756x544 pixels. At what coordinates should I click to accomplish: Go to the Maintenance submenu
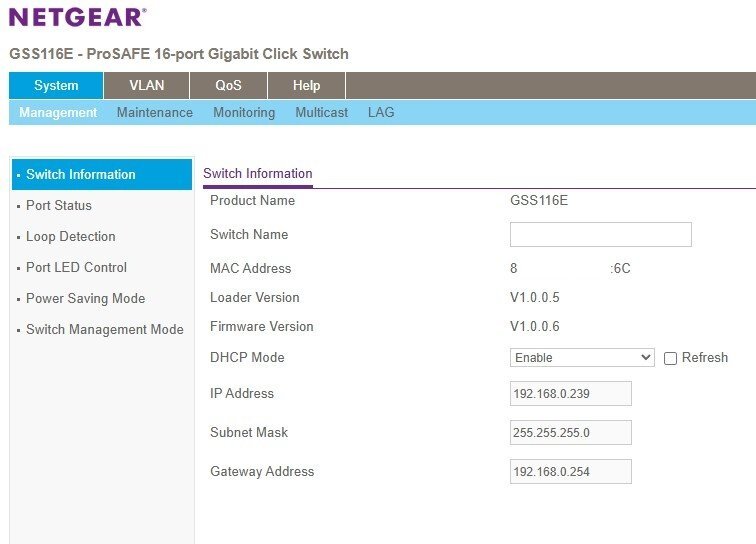[155, 112]
